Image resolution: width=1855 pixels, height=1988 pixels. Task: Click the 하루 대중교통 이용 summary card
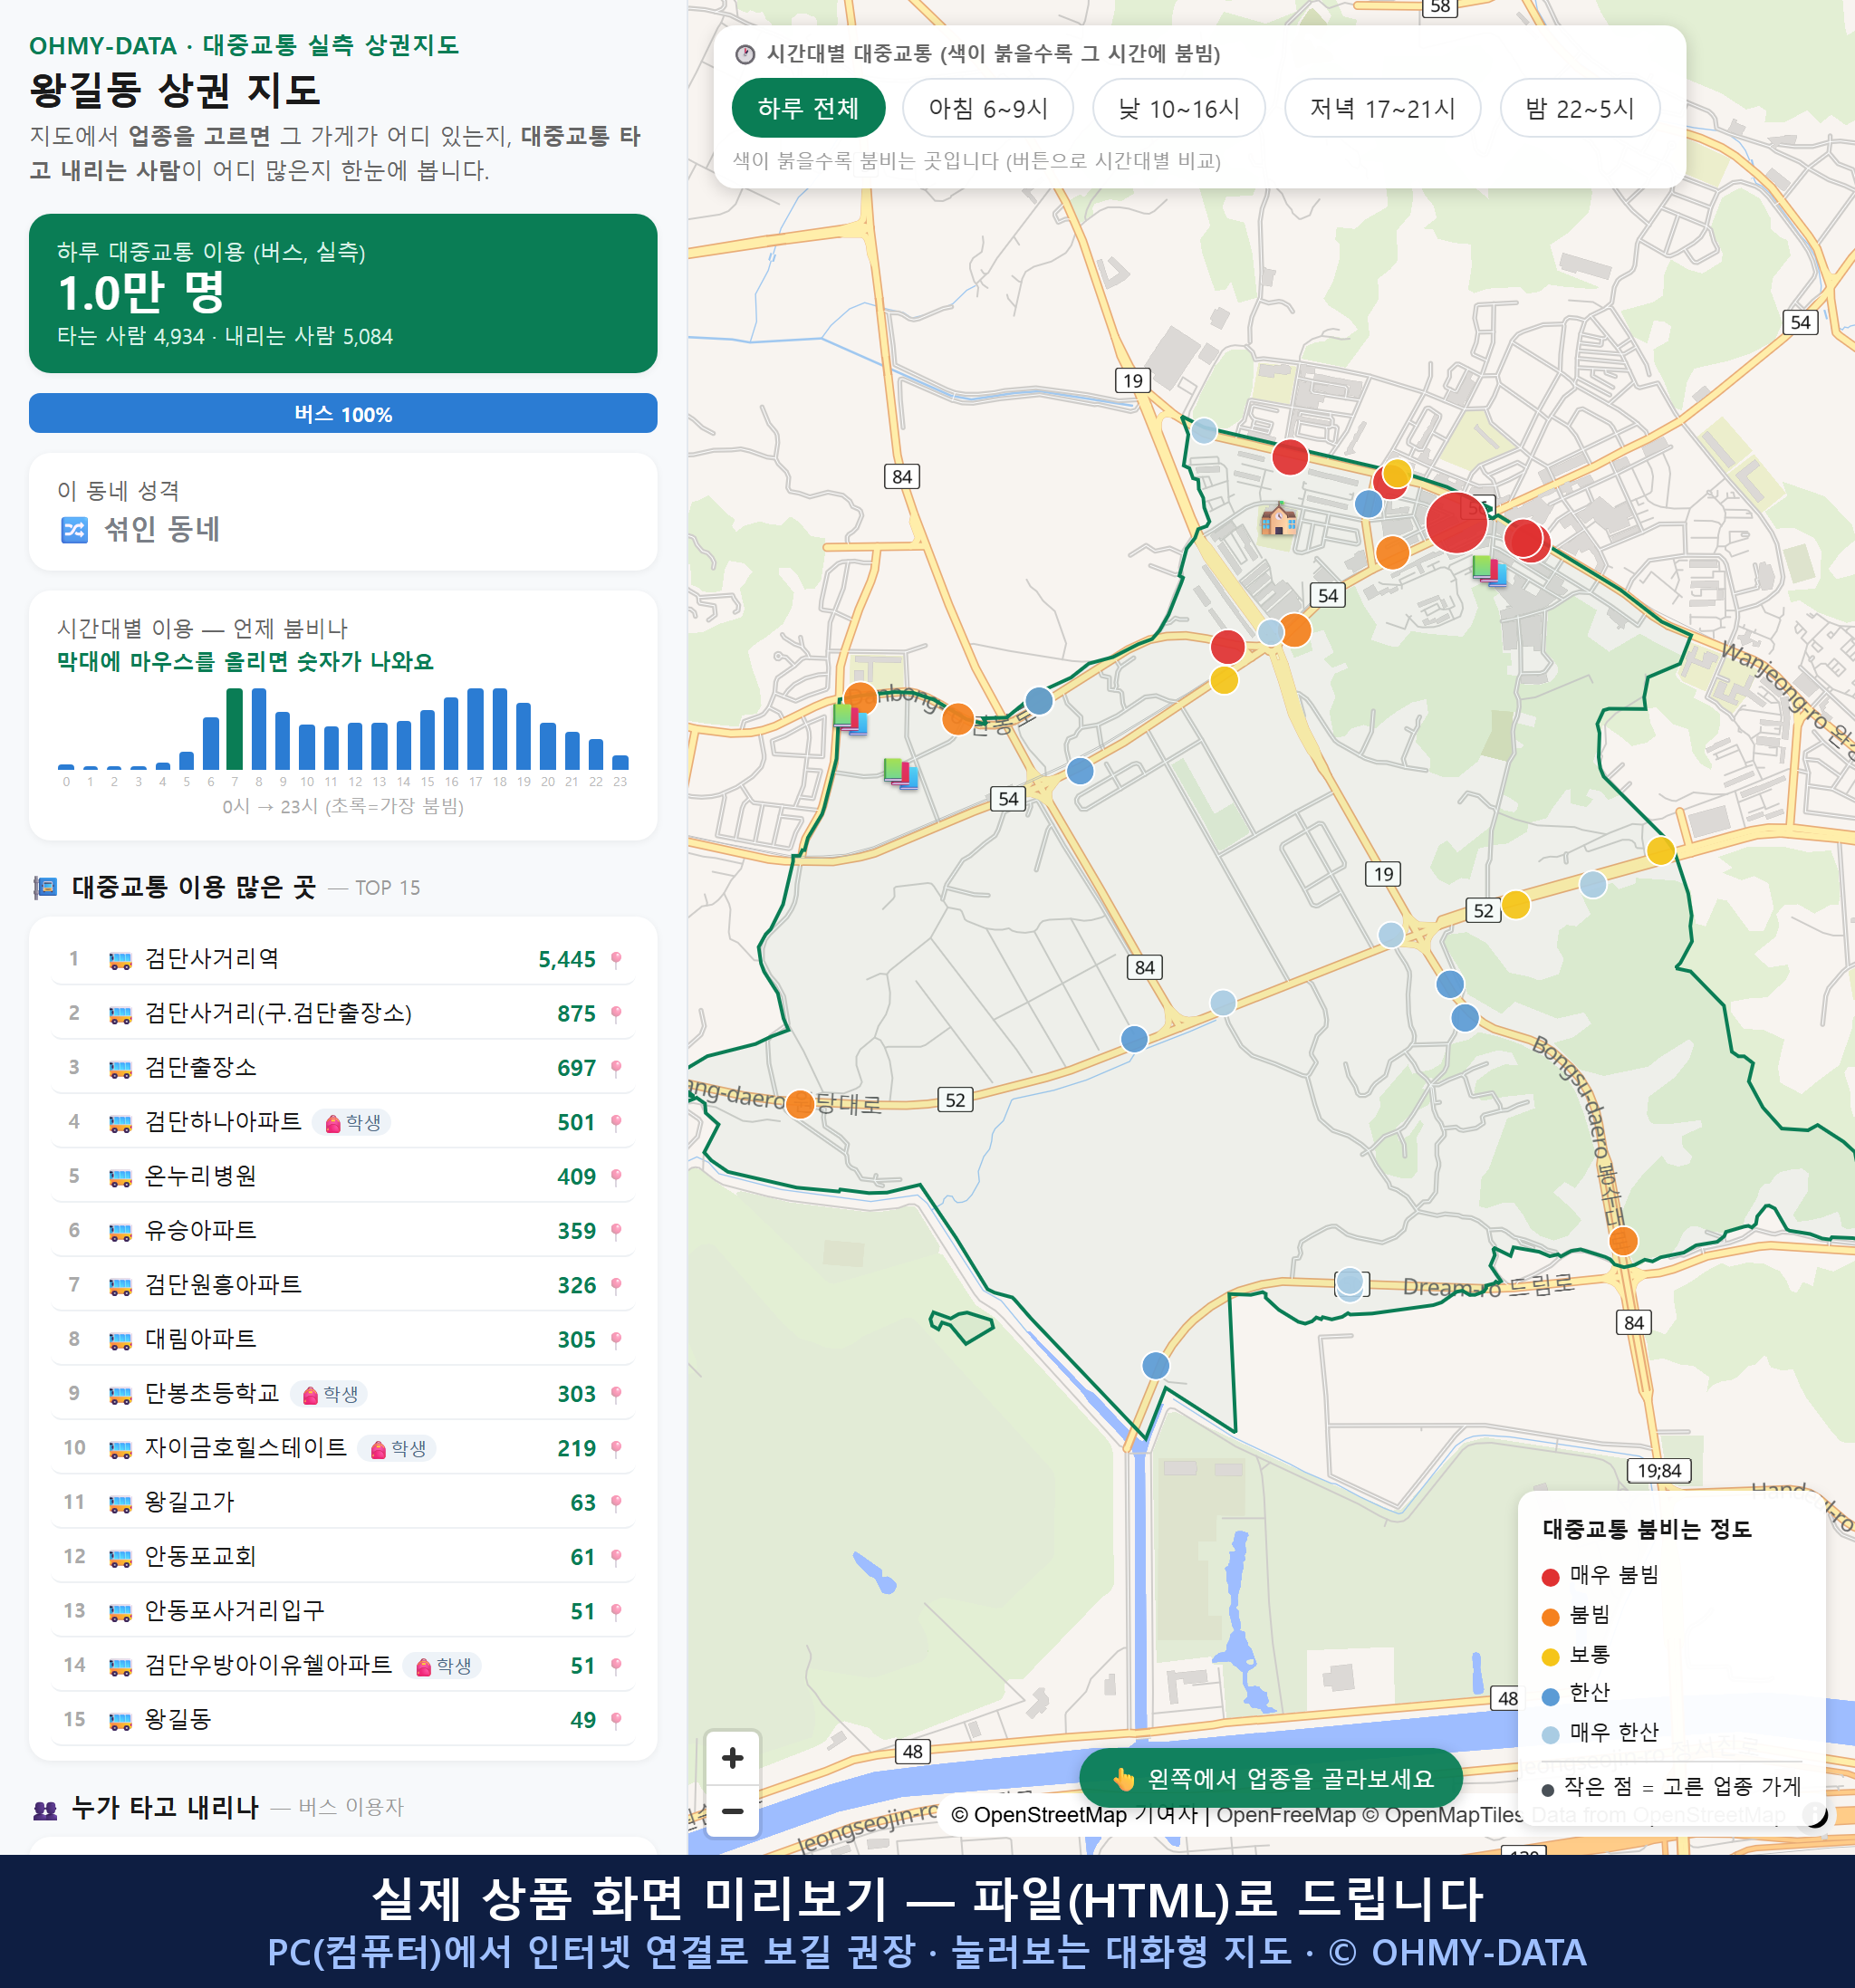[x=343, y=293]
